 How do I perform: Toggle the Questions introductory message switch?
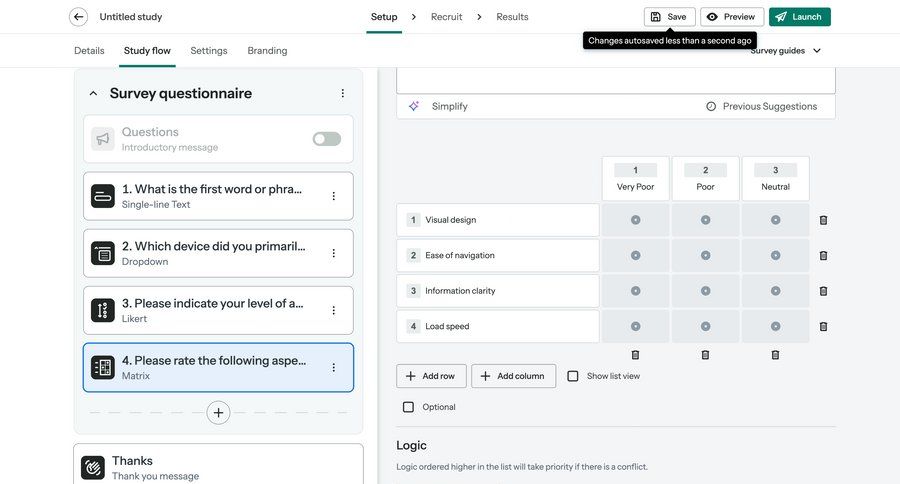pos(326,139)
